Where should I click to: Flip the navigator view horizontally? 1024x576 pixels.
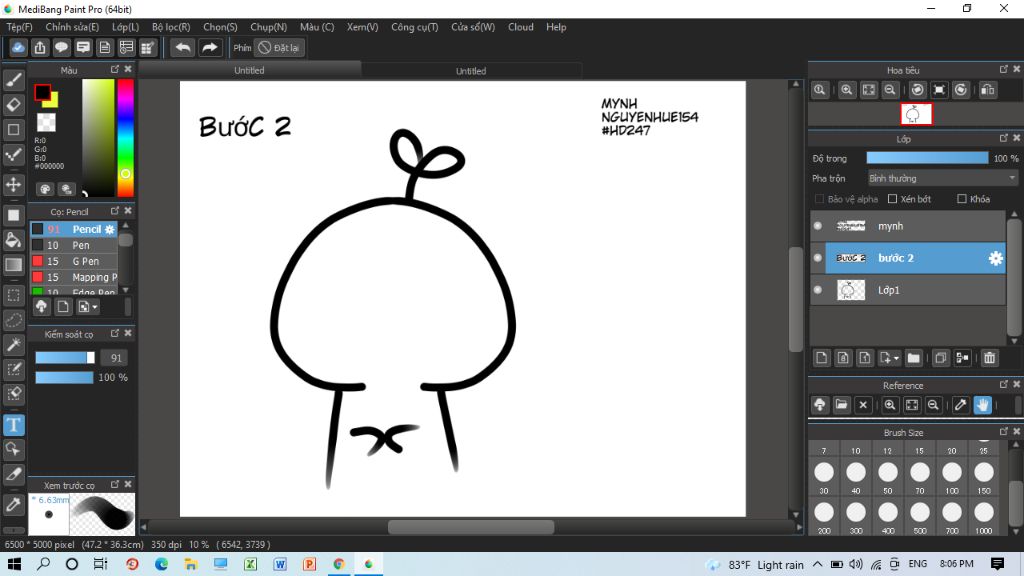tap(987, 90)
